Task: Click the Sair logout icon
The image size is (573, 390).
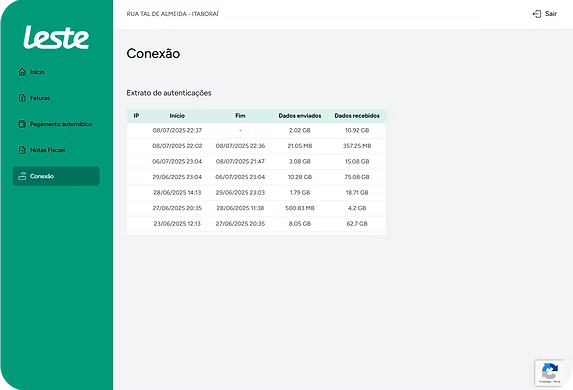Action: point(537,14)
